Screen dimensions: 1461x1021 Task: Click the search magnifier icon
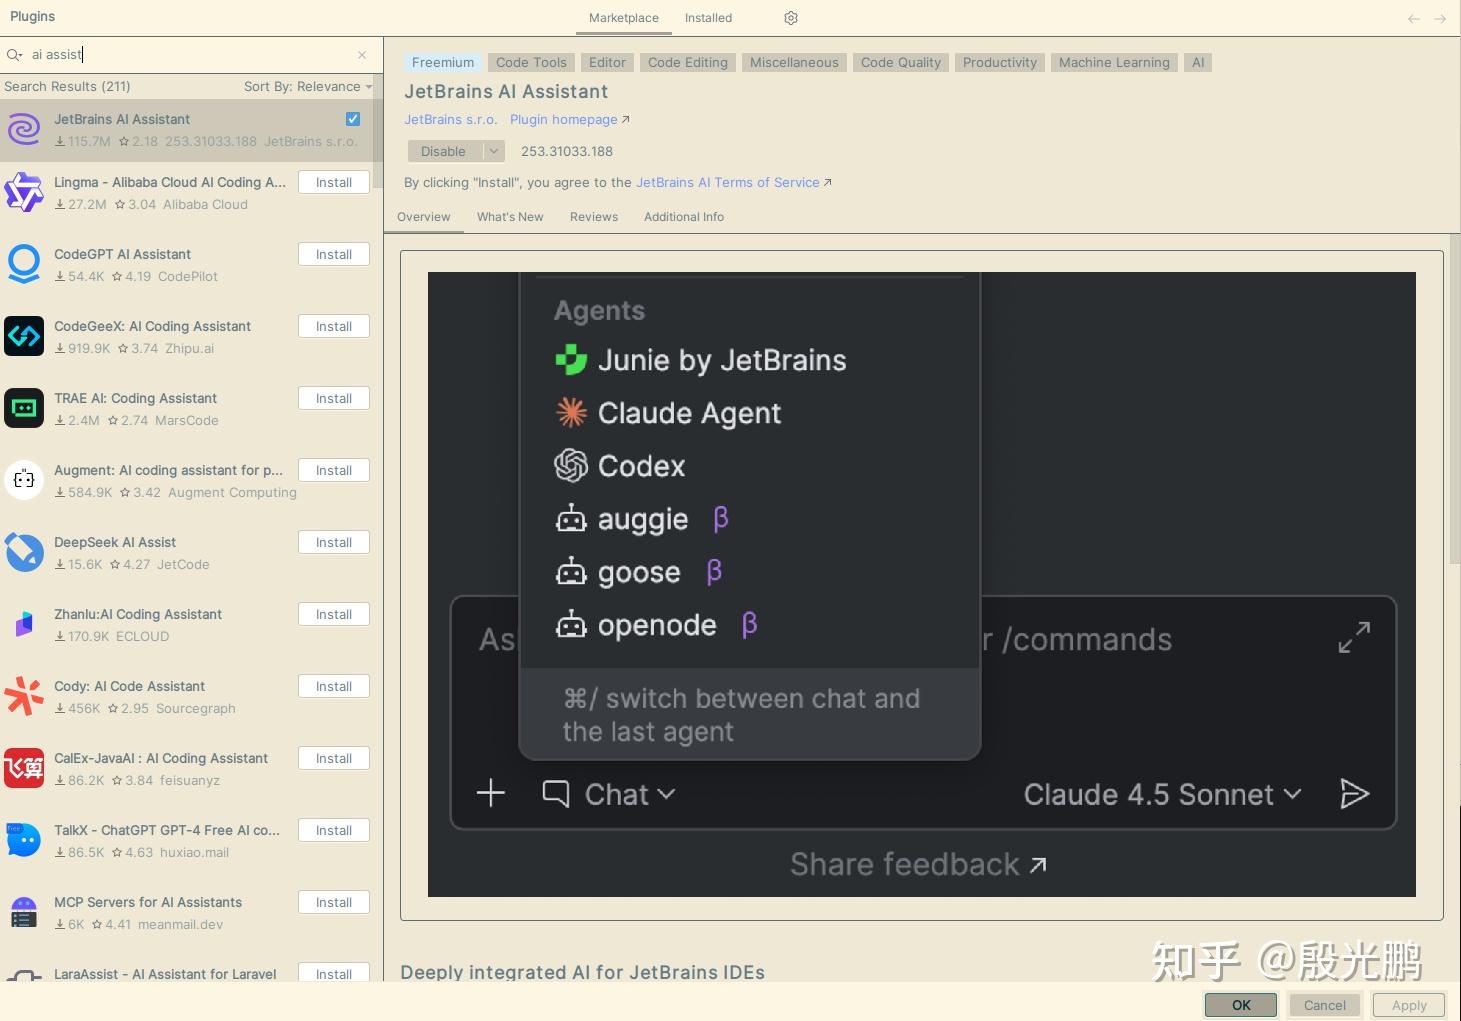click(14, 55)
